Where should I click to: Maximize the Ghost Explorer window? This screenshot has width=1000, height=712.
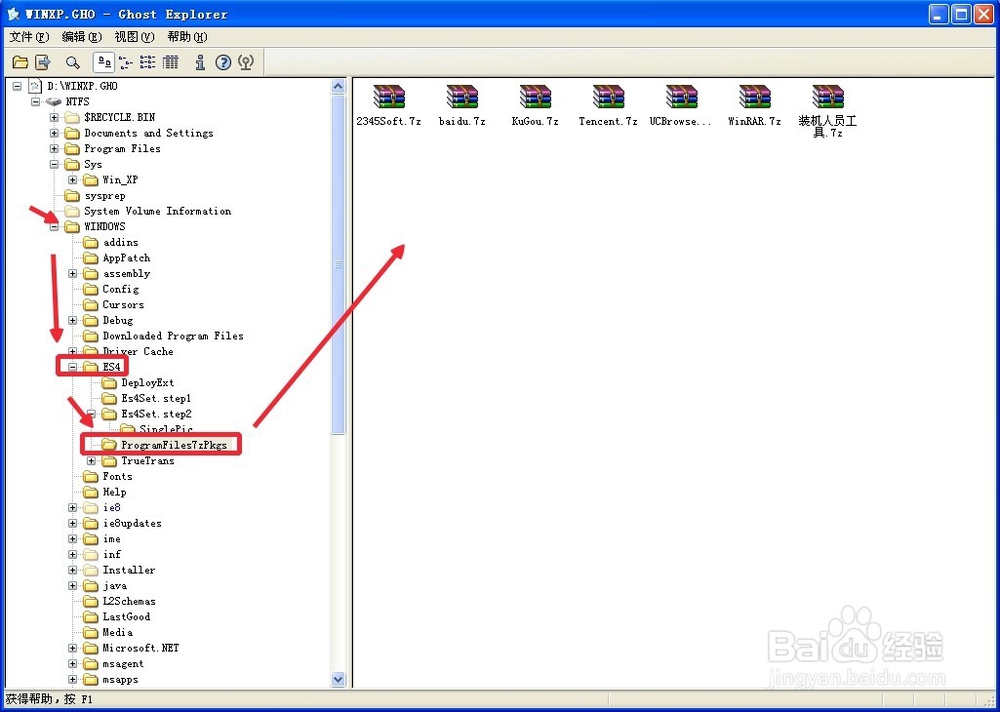961,14
